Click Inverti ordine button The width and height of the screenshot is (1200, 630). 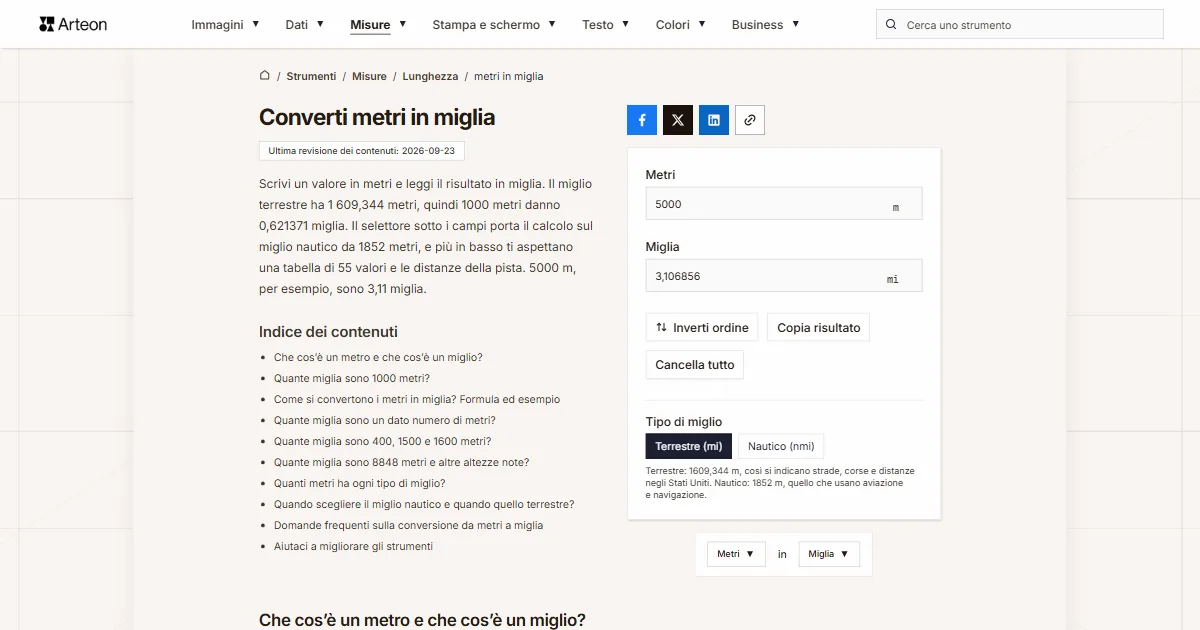[x=702, y=328]
